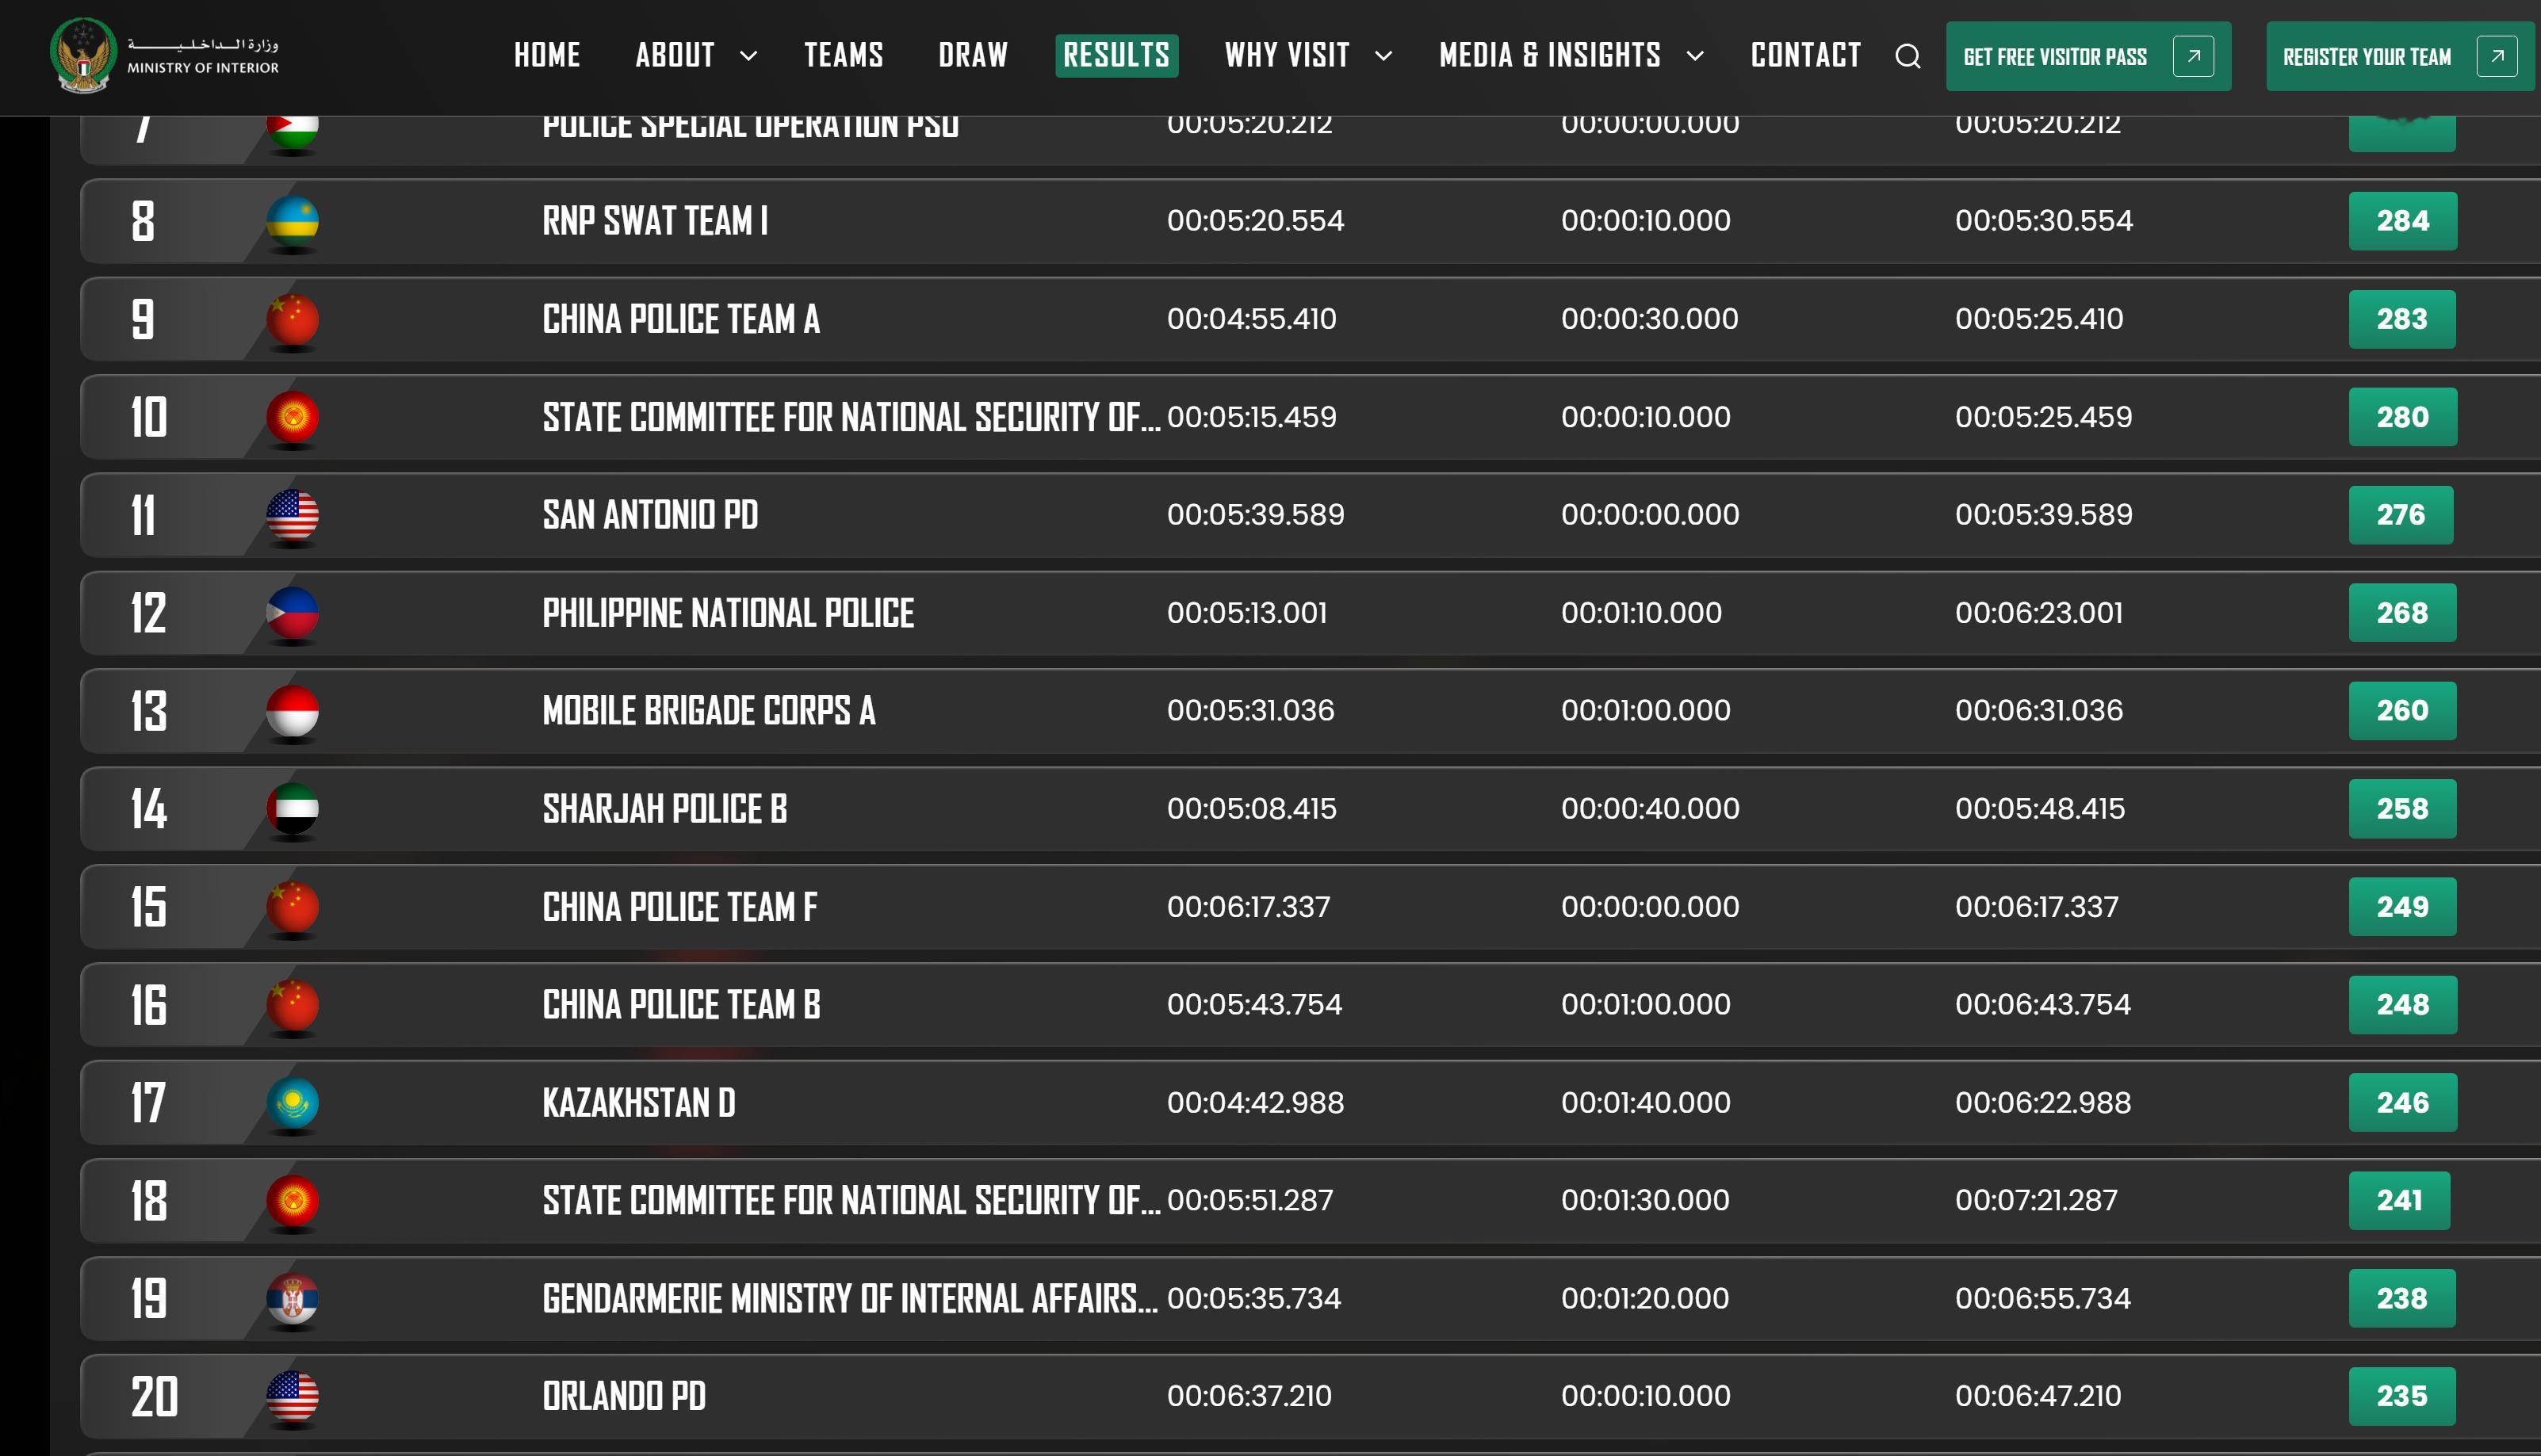Click the arrow icon on Register Your Team
Screen dimensions: 2541x1456
coord(2496,56)
